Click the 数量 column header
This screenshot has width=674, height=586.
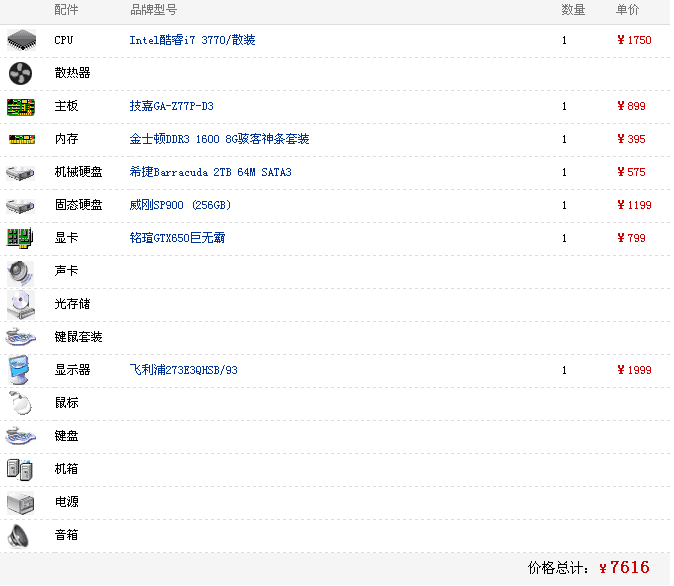[x=573, y=9]
